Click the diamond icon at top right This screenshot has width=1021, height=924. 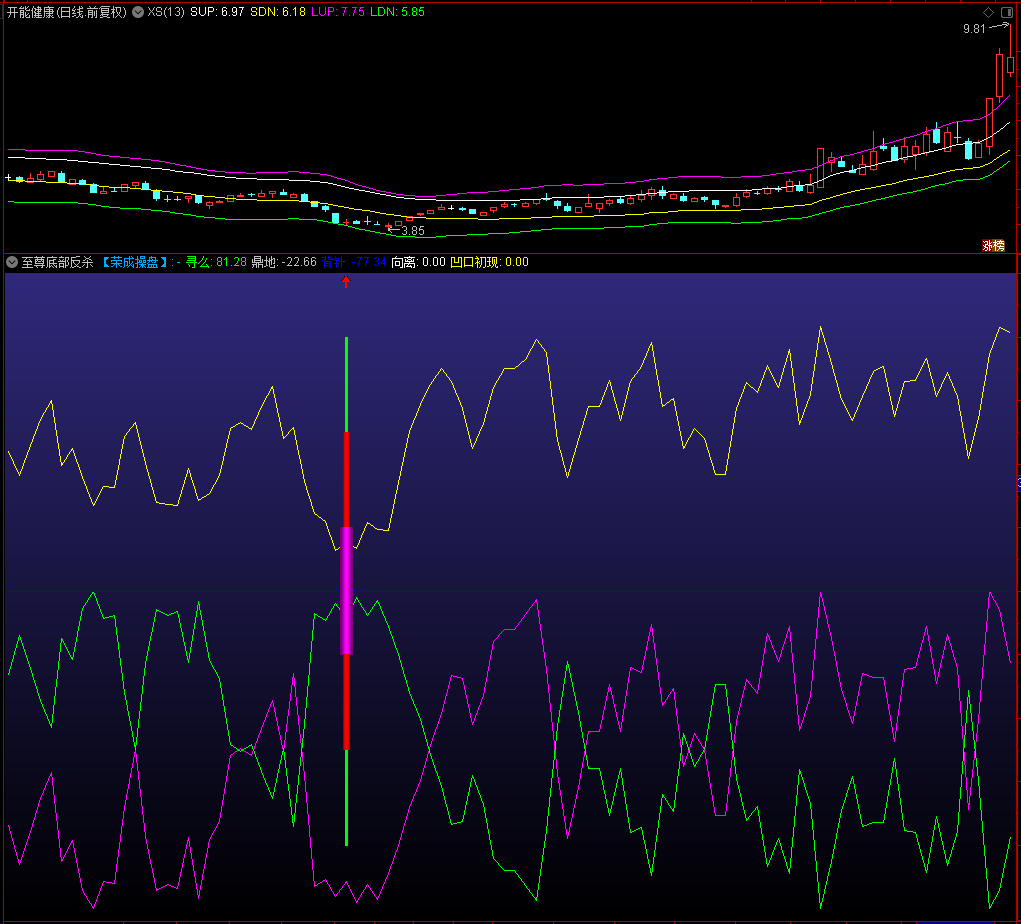[988, 12]
